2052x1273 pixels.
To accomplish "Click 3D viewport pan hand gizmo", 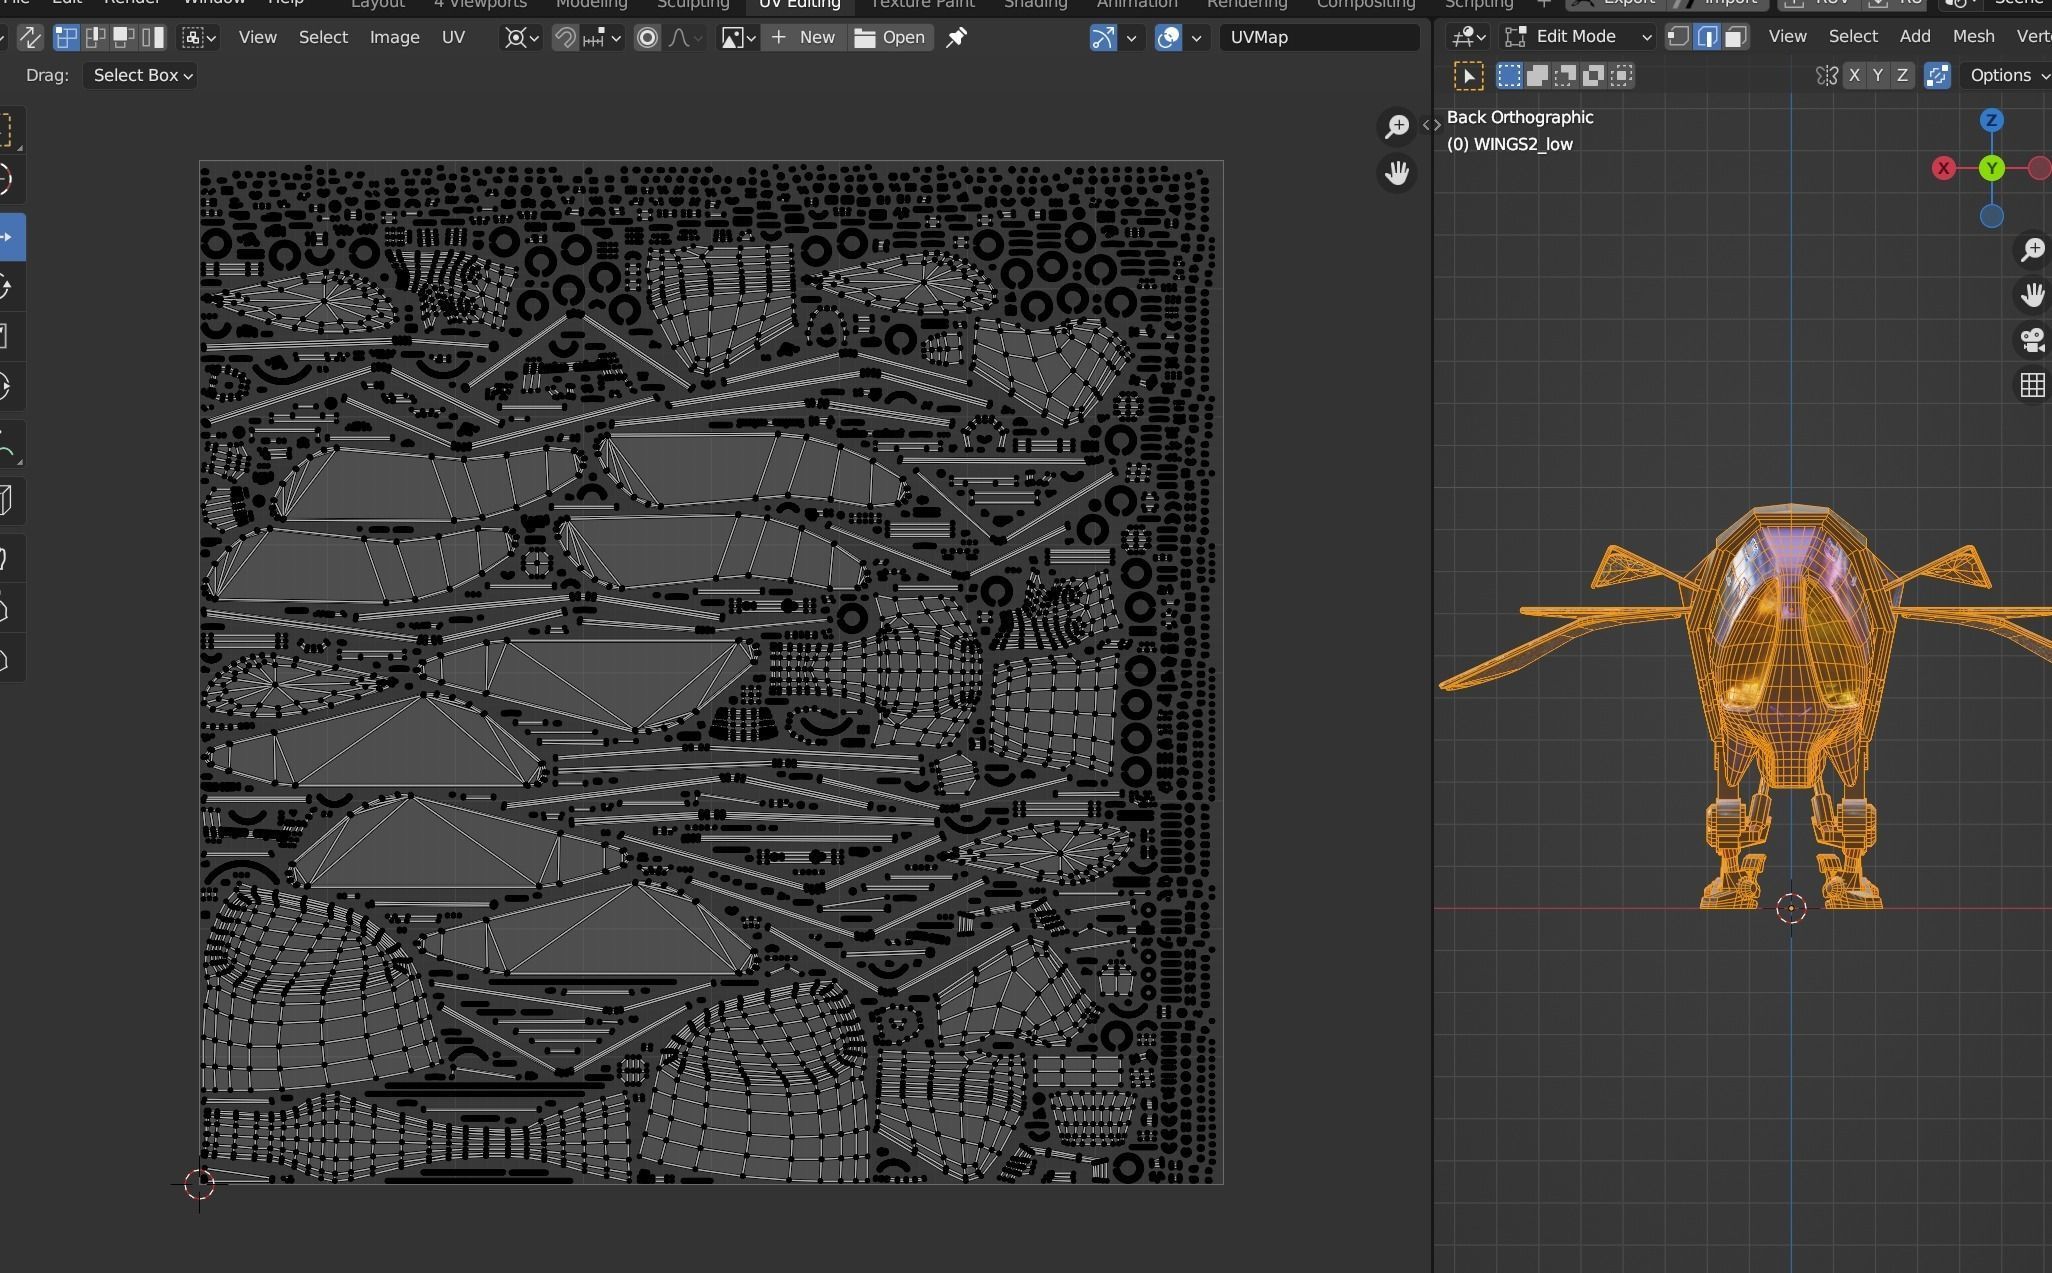I will (x=2032, y=295).
